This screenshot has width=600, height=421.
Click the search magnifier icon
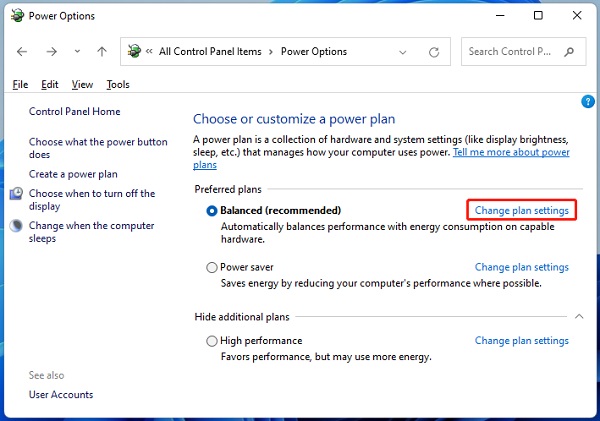[569, 52]
